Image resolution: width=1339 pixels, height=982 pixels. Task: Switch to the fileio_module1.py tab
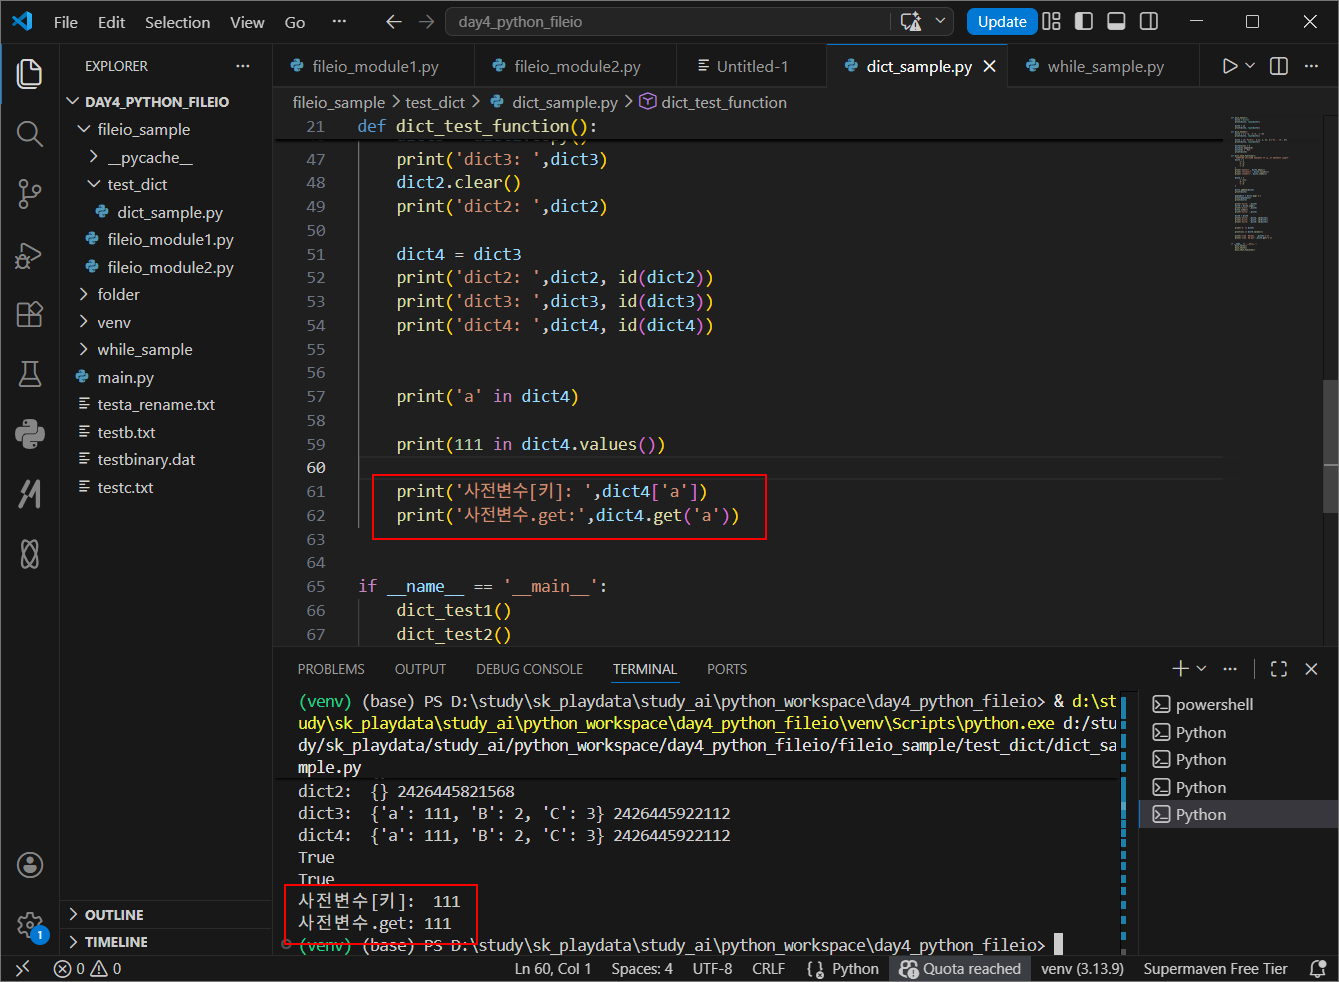[x=375, y=66]
